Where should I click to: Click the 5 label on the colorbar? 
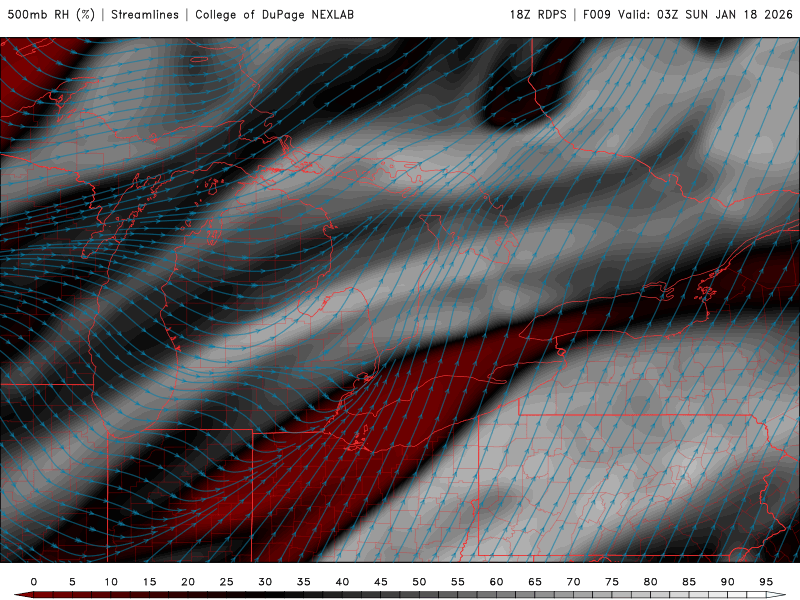click(72, 582)
